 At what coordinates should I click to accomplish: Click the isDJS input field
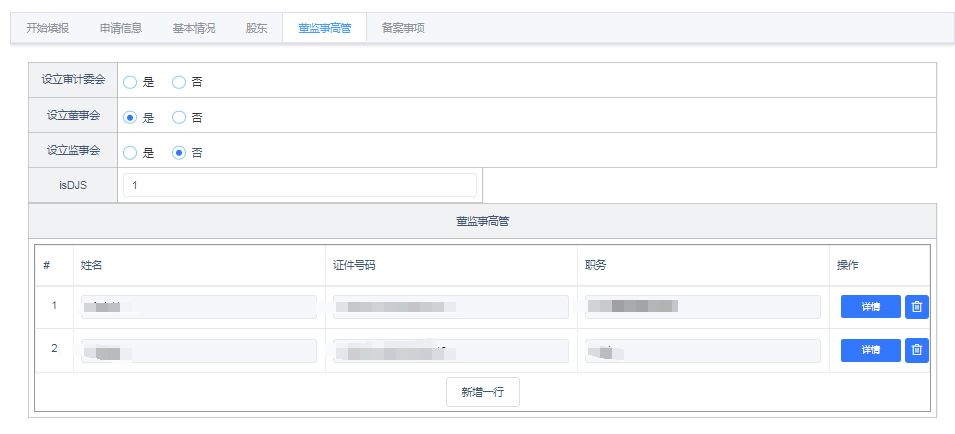click(300, 185)
